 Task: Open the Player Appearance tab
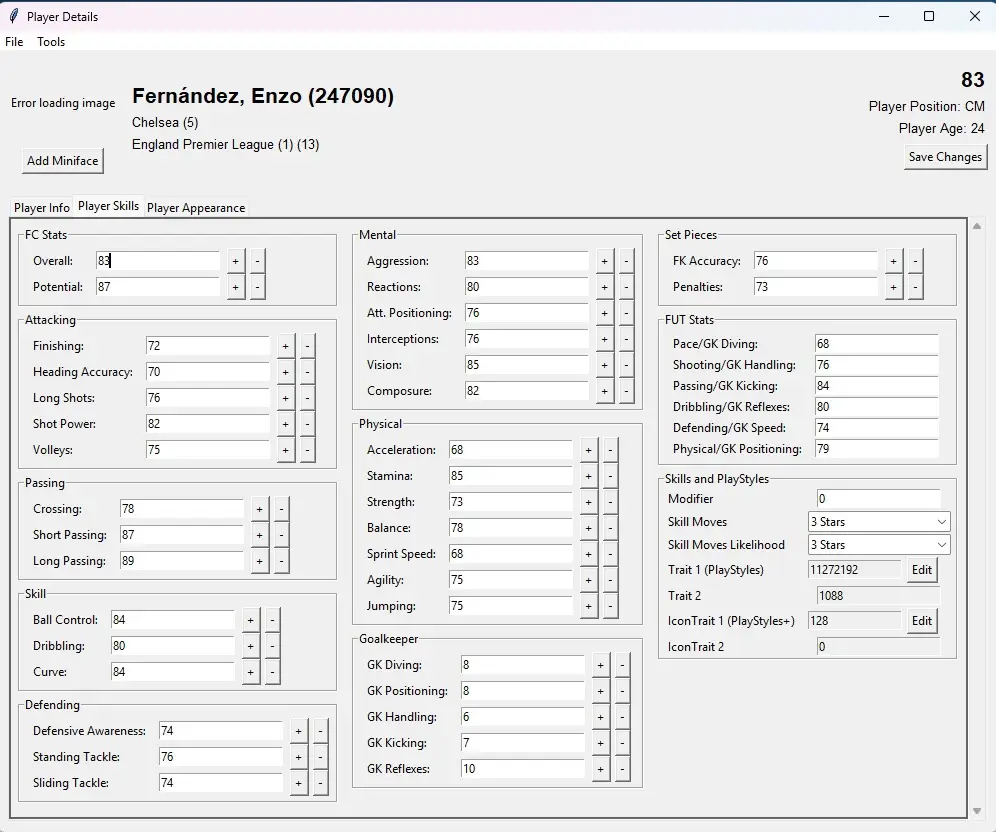(x=196, y=208)
